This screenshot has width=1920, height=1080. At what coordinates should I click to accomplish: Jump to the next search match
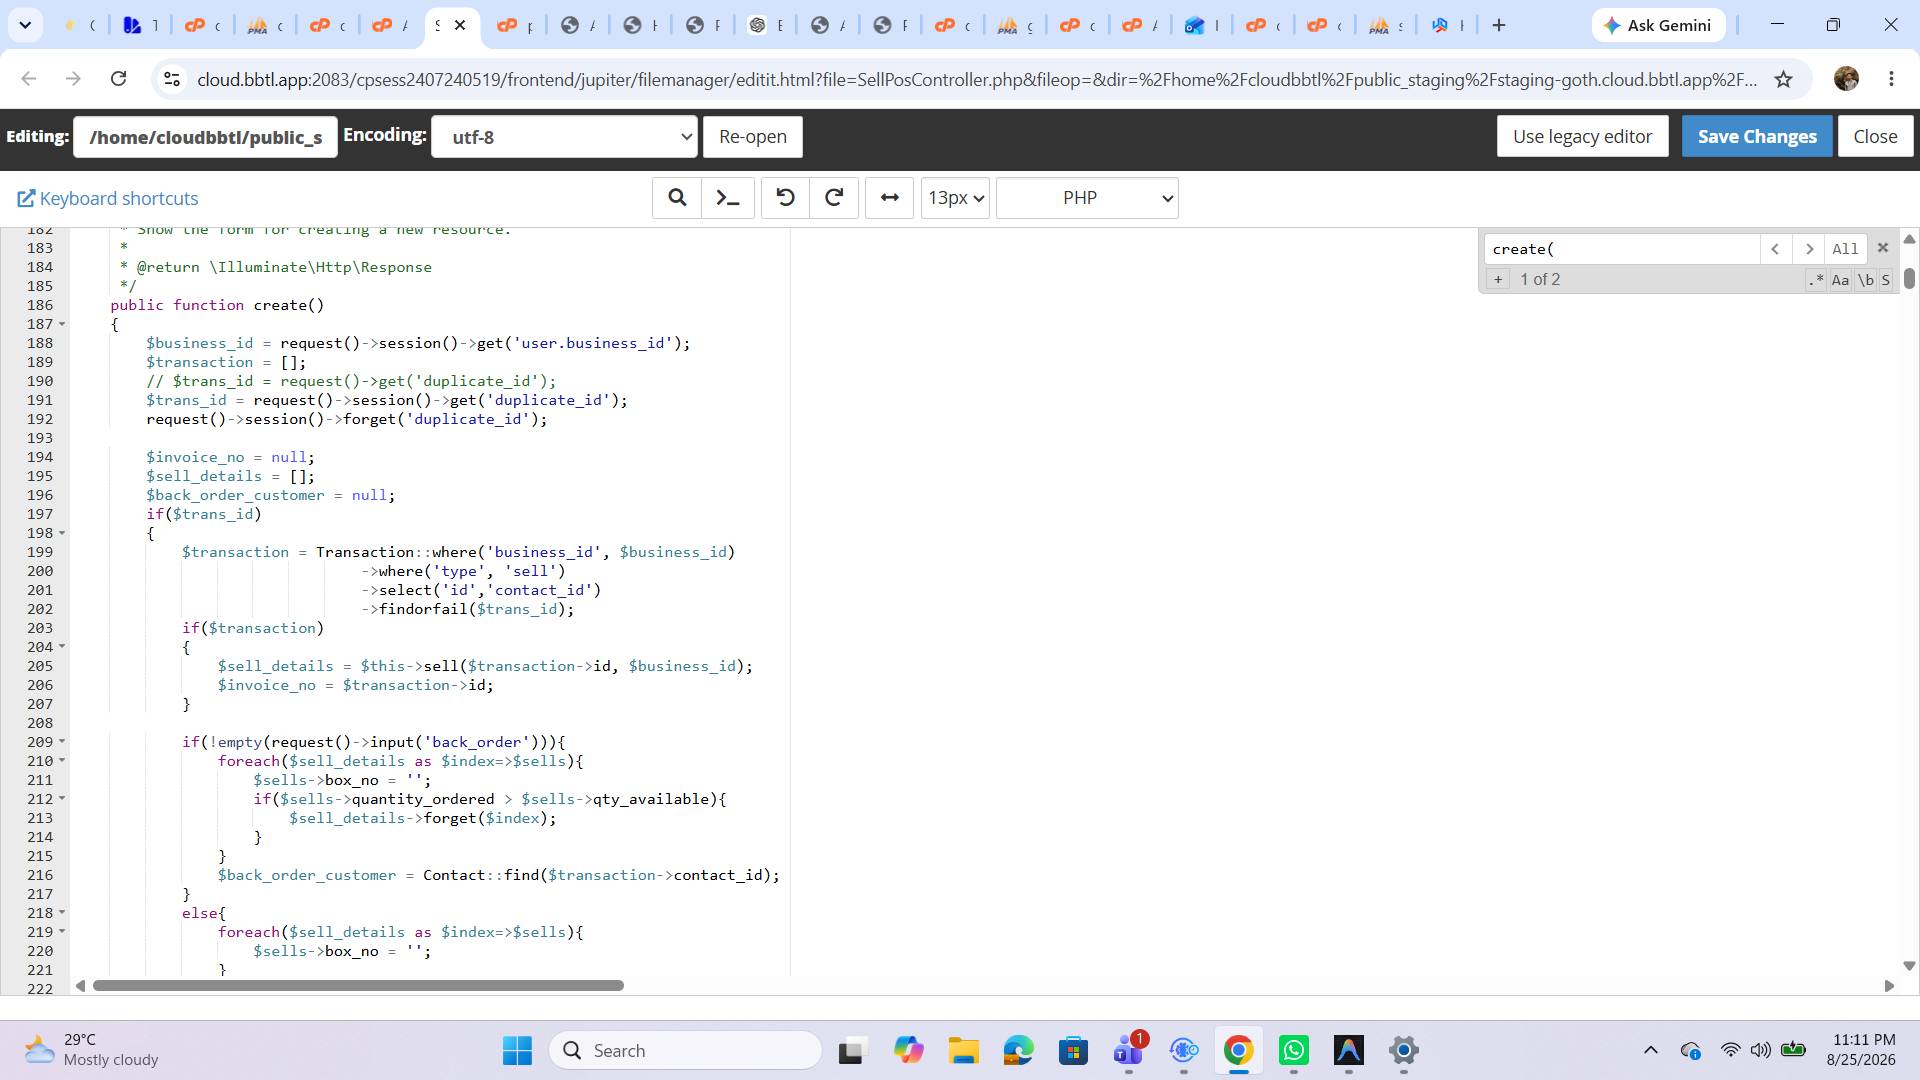point(1808,249)
